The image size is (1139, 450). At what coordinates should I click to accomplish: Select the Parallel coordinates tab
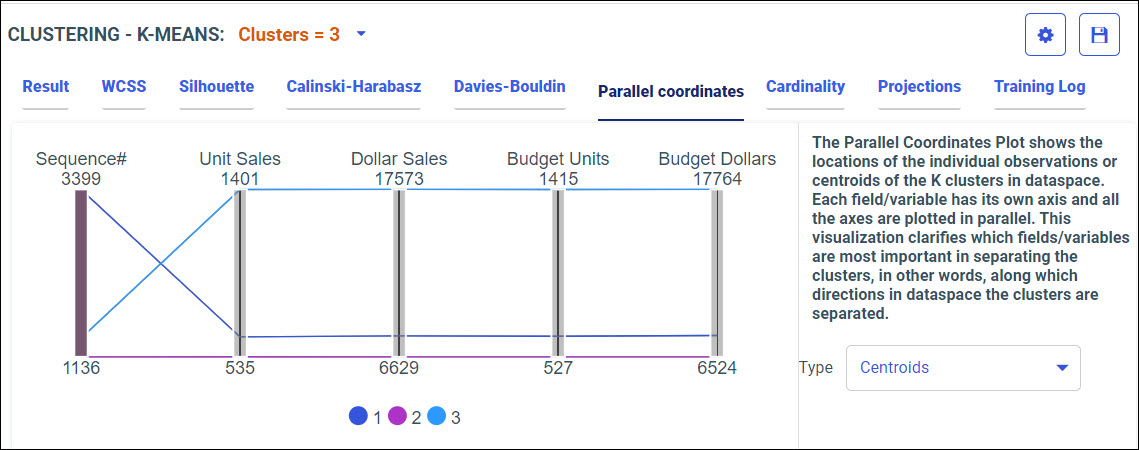point(670,92)
